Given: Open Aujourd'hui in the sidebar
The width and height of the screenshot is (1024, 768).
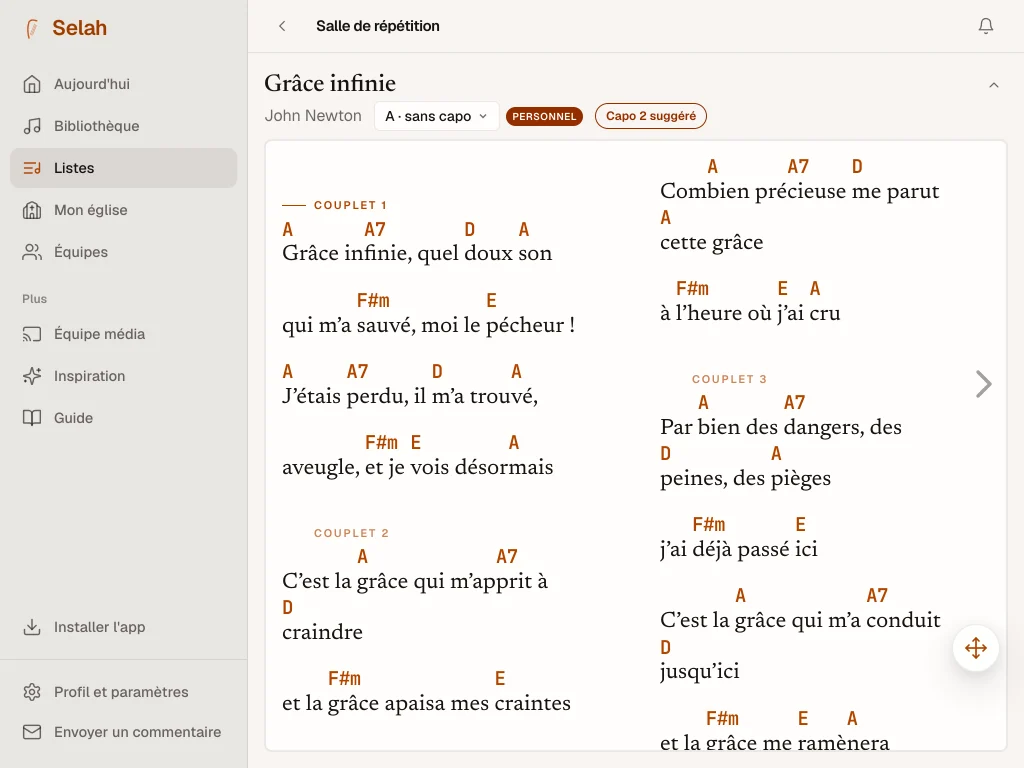Looking at the screenshot, I should (x=123, y=84).
